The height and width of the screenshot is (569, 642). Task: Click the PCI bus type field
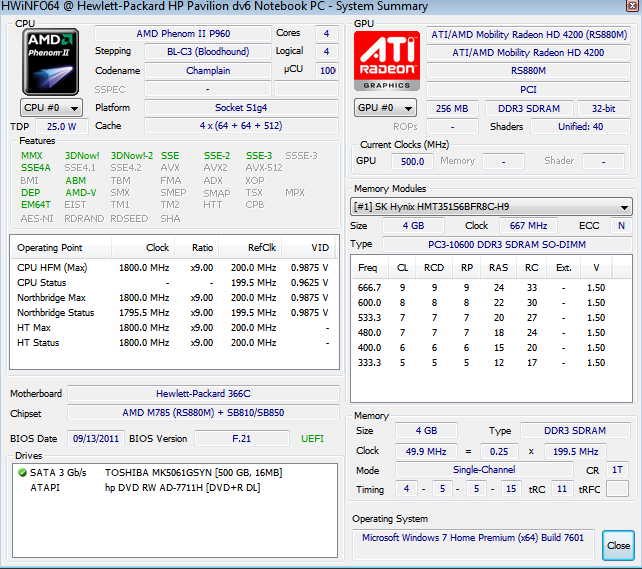tap(529, 90)
